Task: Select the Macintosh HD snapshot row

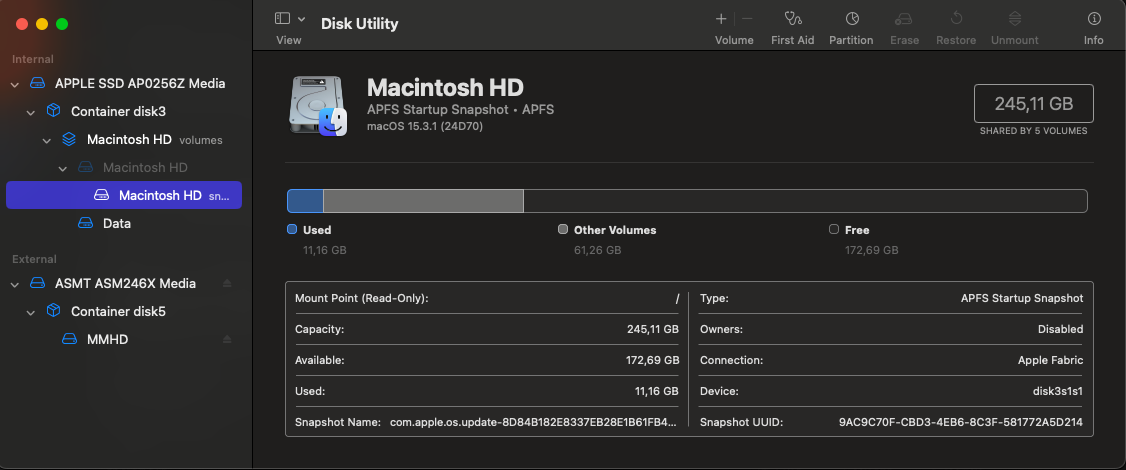Action: pos(124,195)
